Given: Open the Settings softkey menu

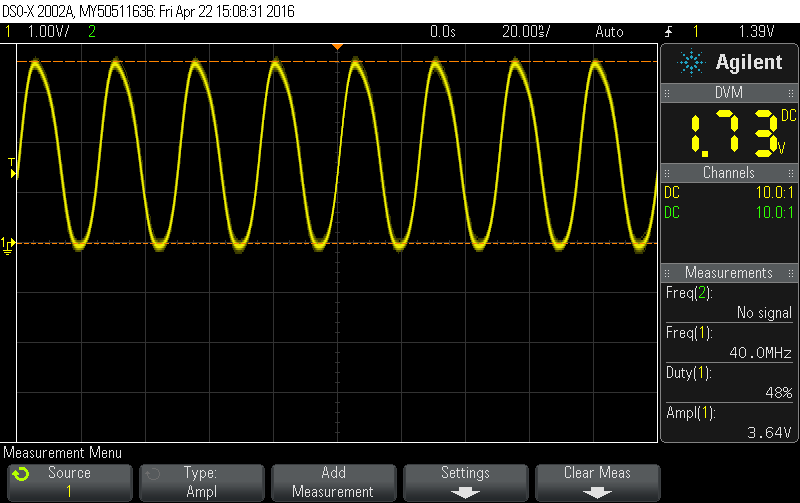Looking at the screenshot, I should (x=465, y=483).
